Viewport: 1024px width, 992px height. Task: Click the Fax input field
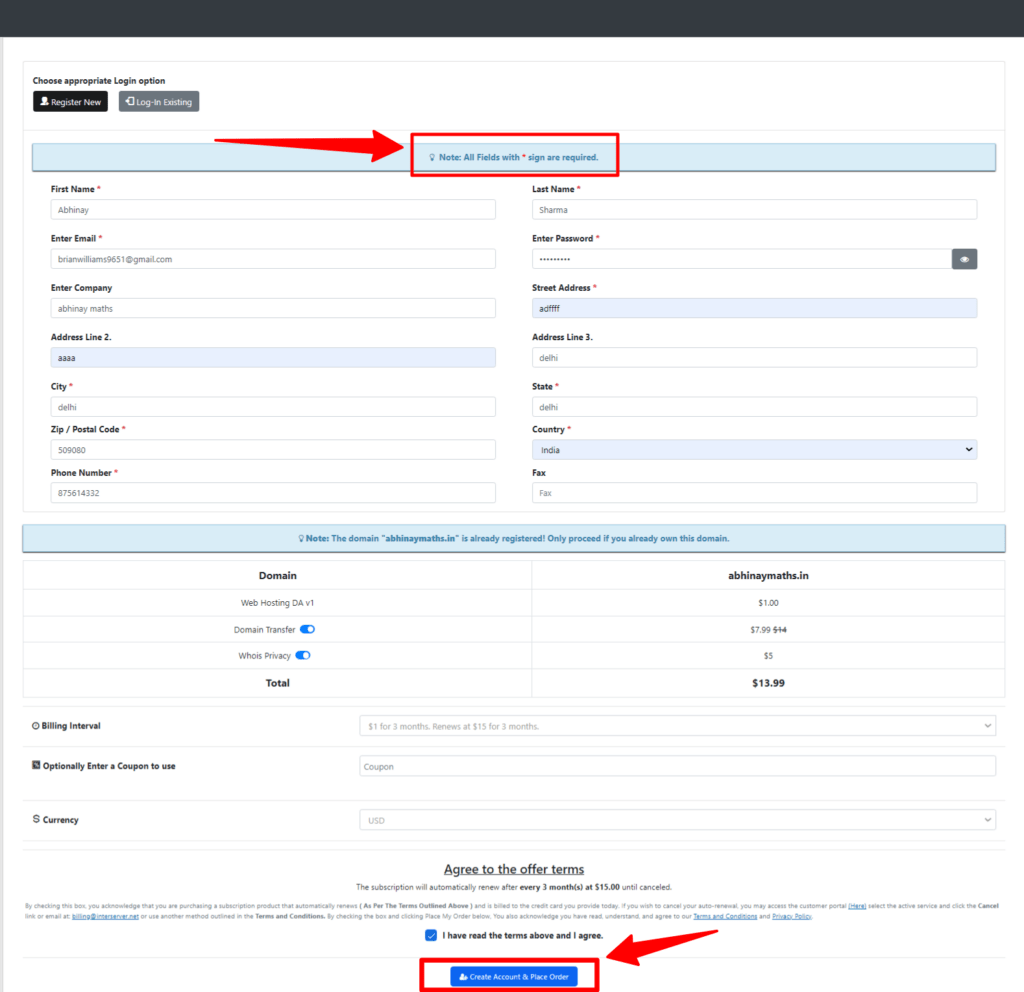click(754, 493)
